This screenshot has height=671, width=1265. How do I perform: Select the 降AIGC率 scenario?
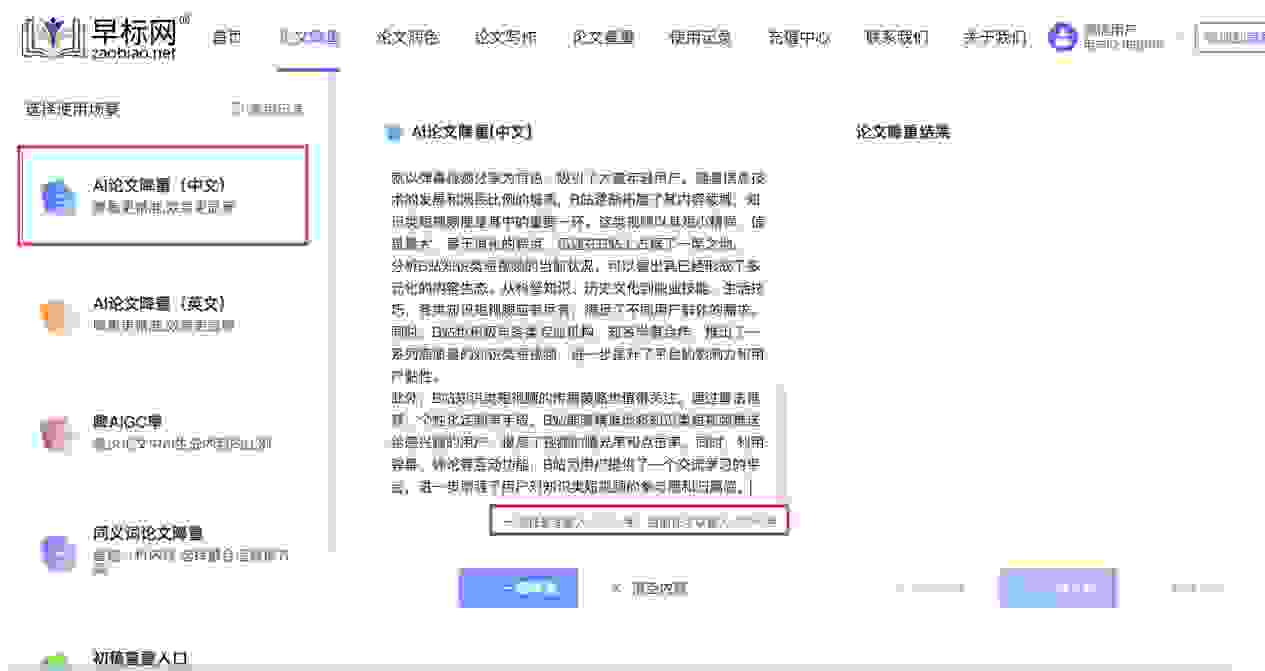pos(163,432)
